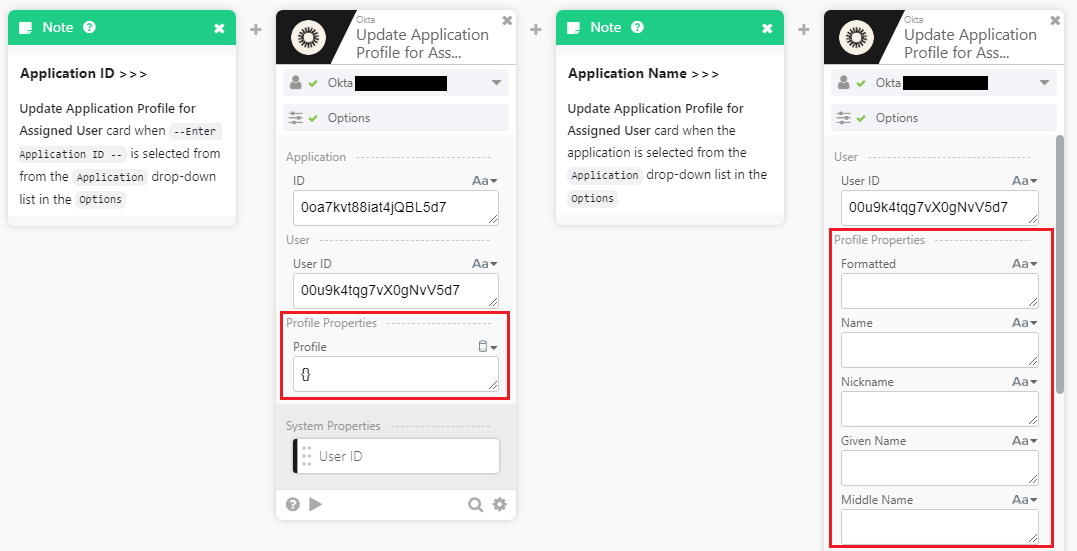Open card settings via the gear icon
This screenshot has height=551, width=1077.
pyautogui.click(x=499, y=505)
